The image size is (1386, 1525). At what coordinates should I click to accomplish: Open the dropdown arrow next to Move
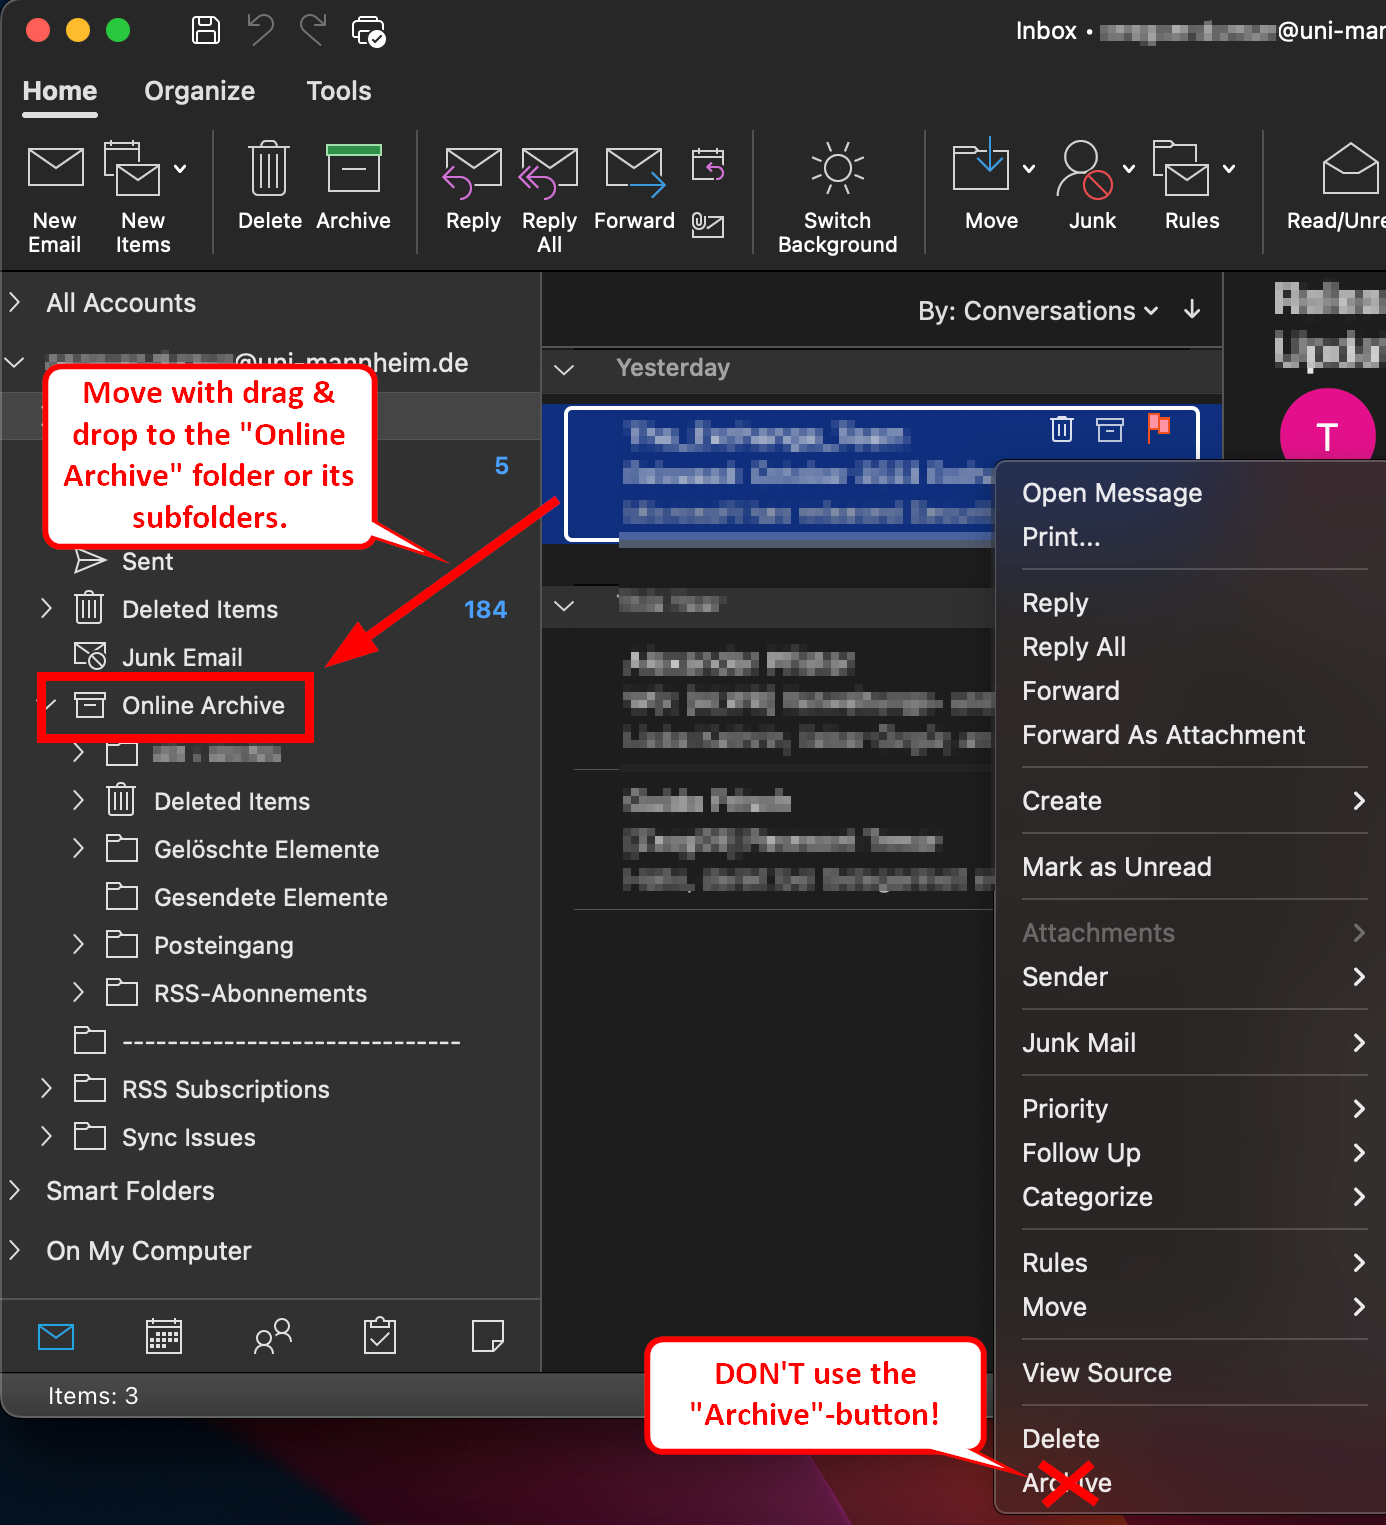tap(1028, 169)
